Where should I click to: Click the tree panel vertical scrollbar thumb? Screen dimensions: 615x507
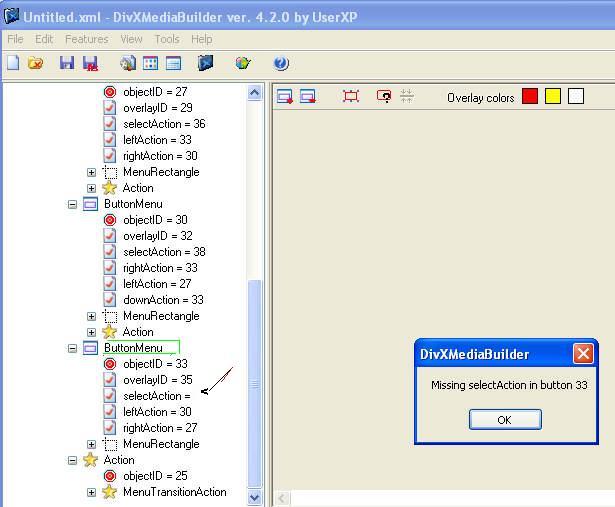point(255,384)
